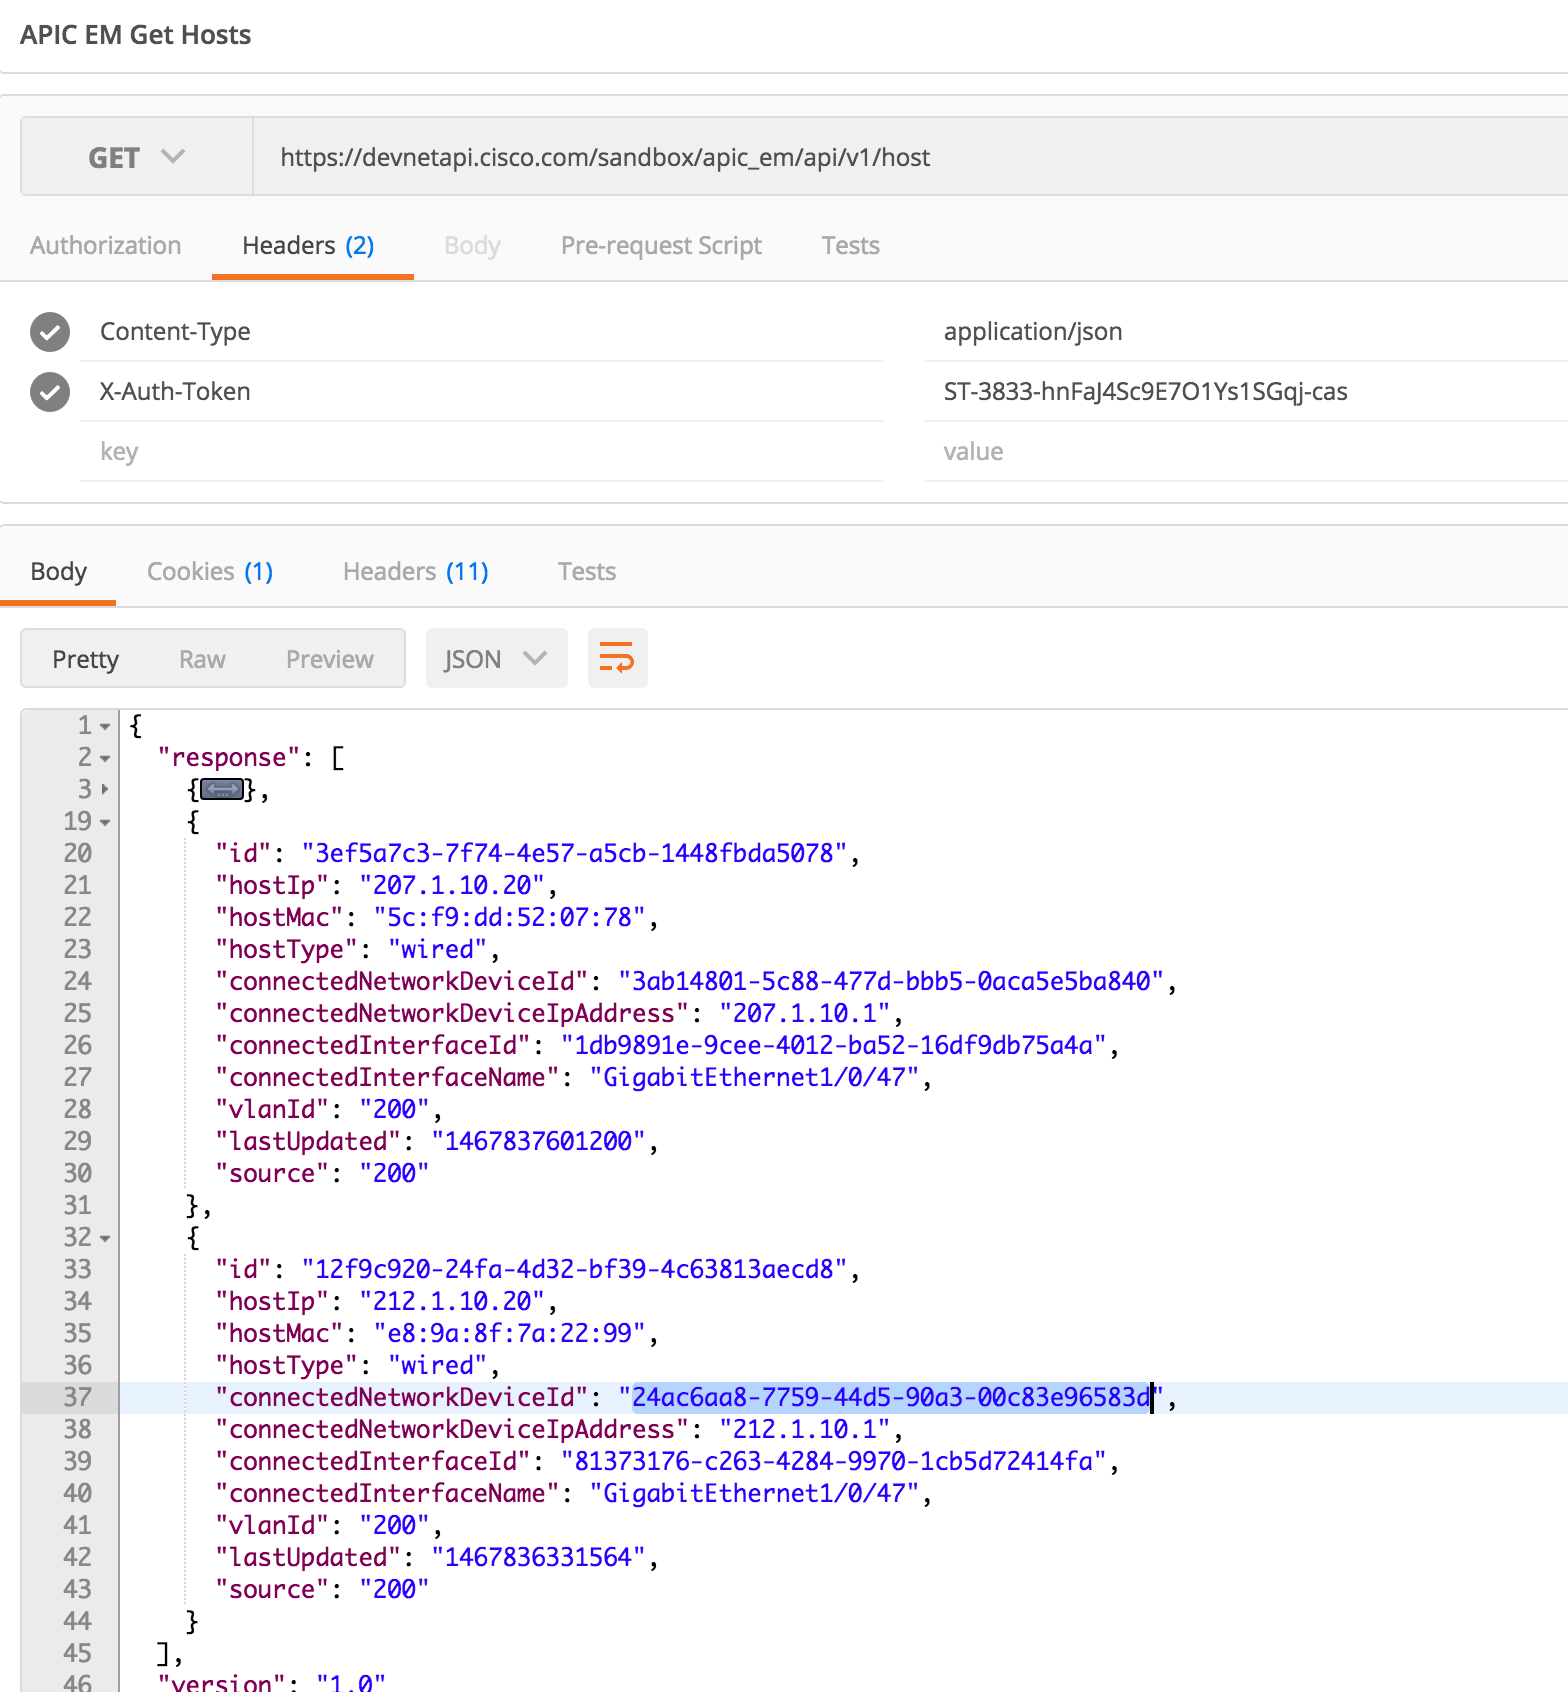Click the lastUpdated value 1467836331564
1568x1692 pixels.
538,1557
